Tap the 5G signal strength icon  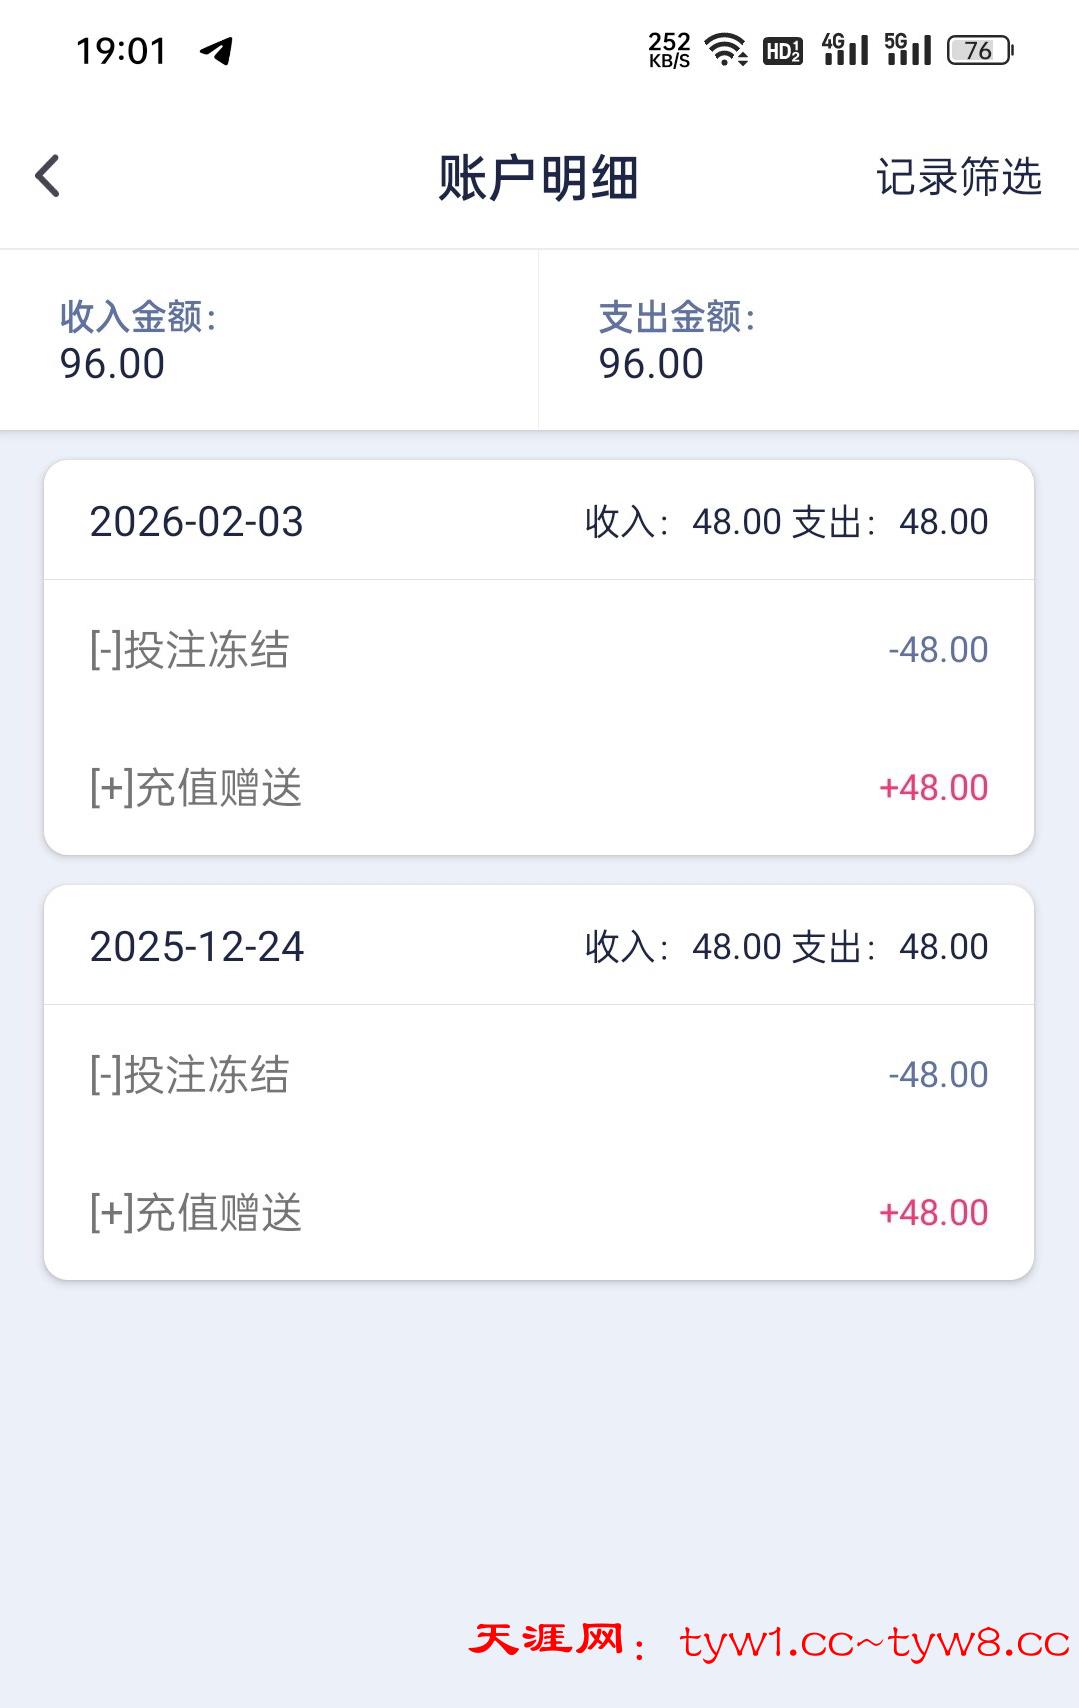(908, 49)
